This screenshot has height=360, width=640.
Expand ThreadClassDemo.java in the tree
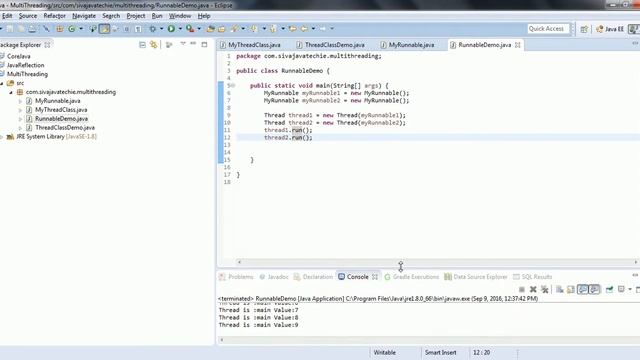click(x=20, y=128)
